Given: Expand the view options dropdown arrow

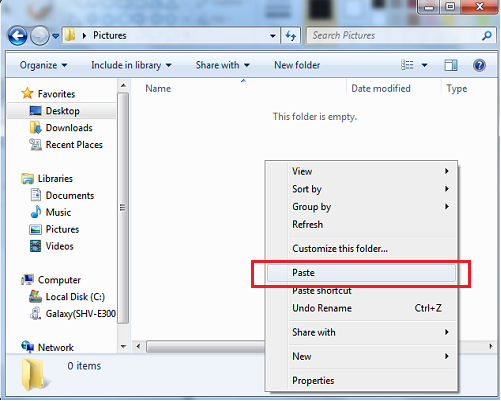Looking at the screenshot, I should (x=425, y=65).
